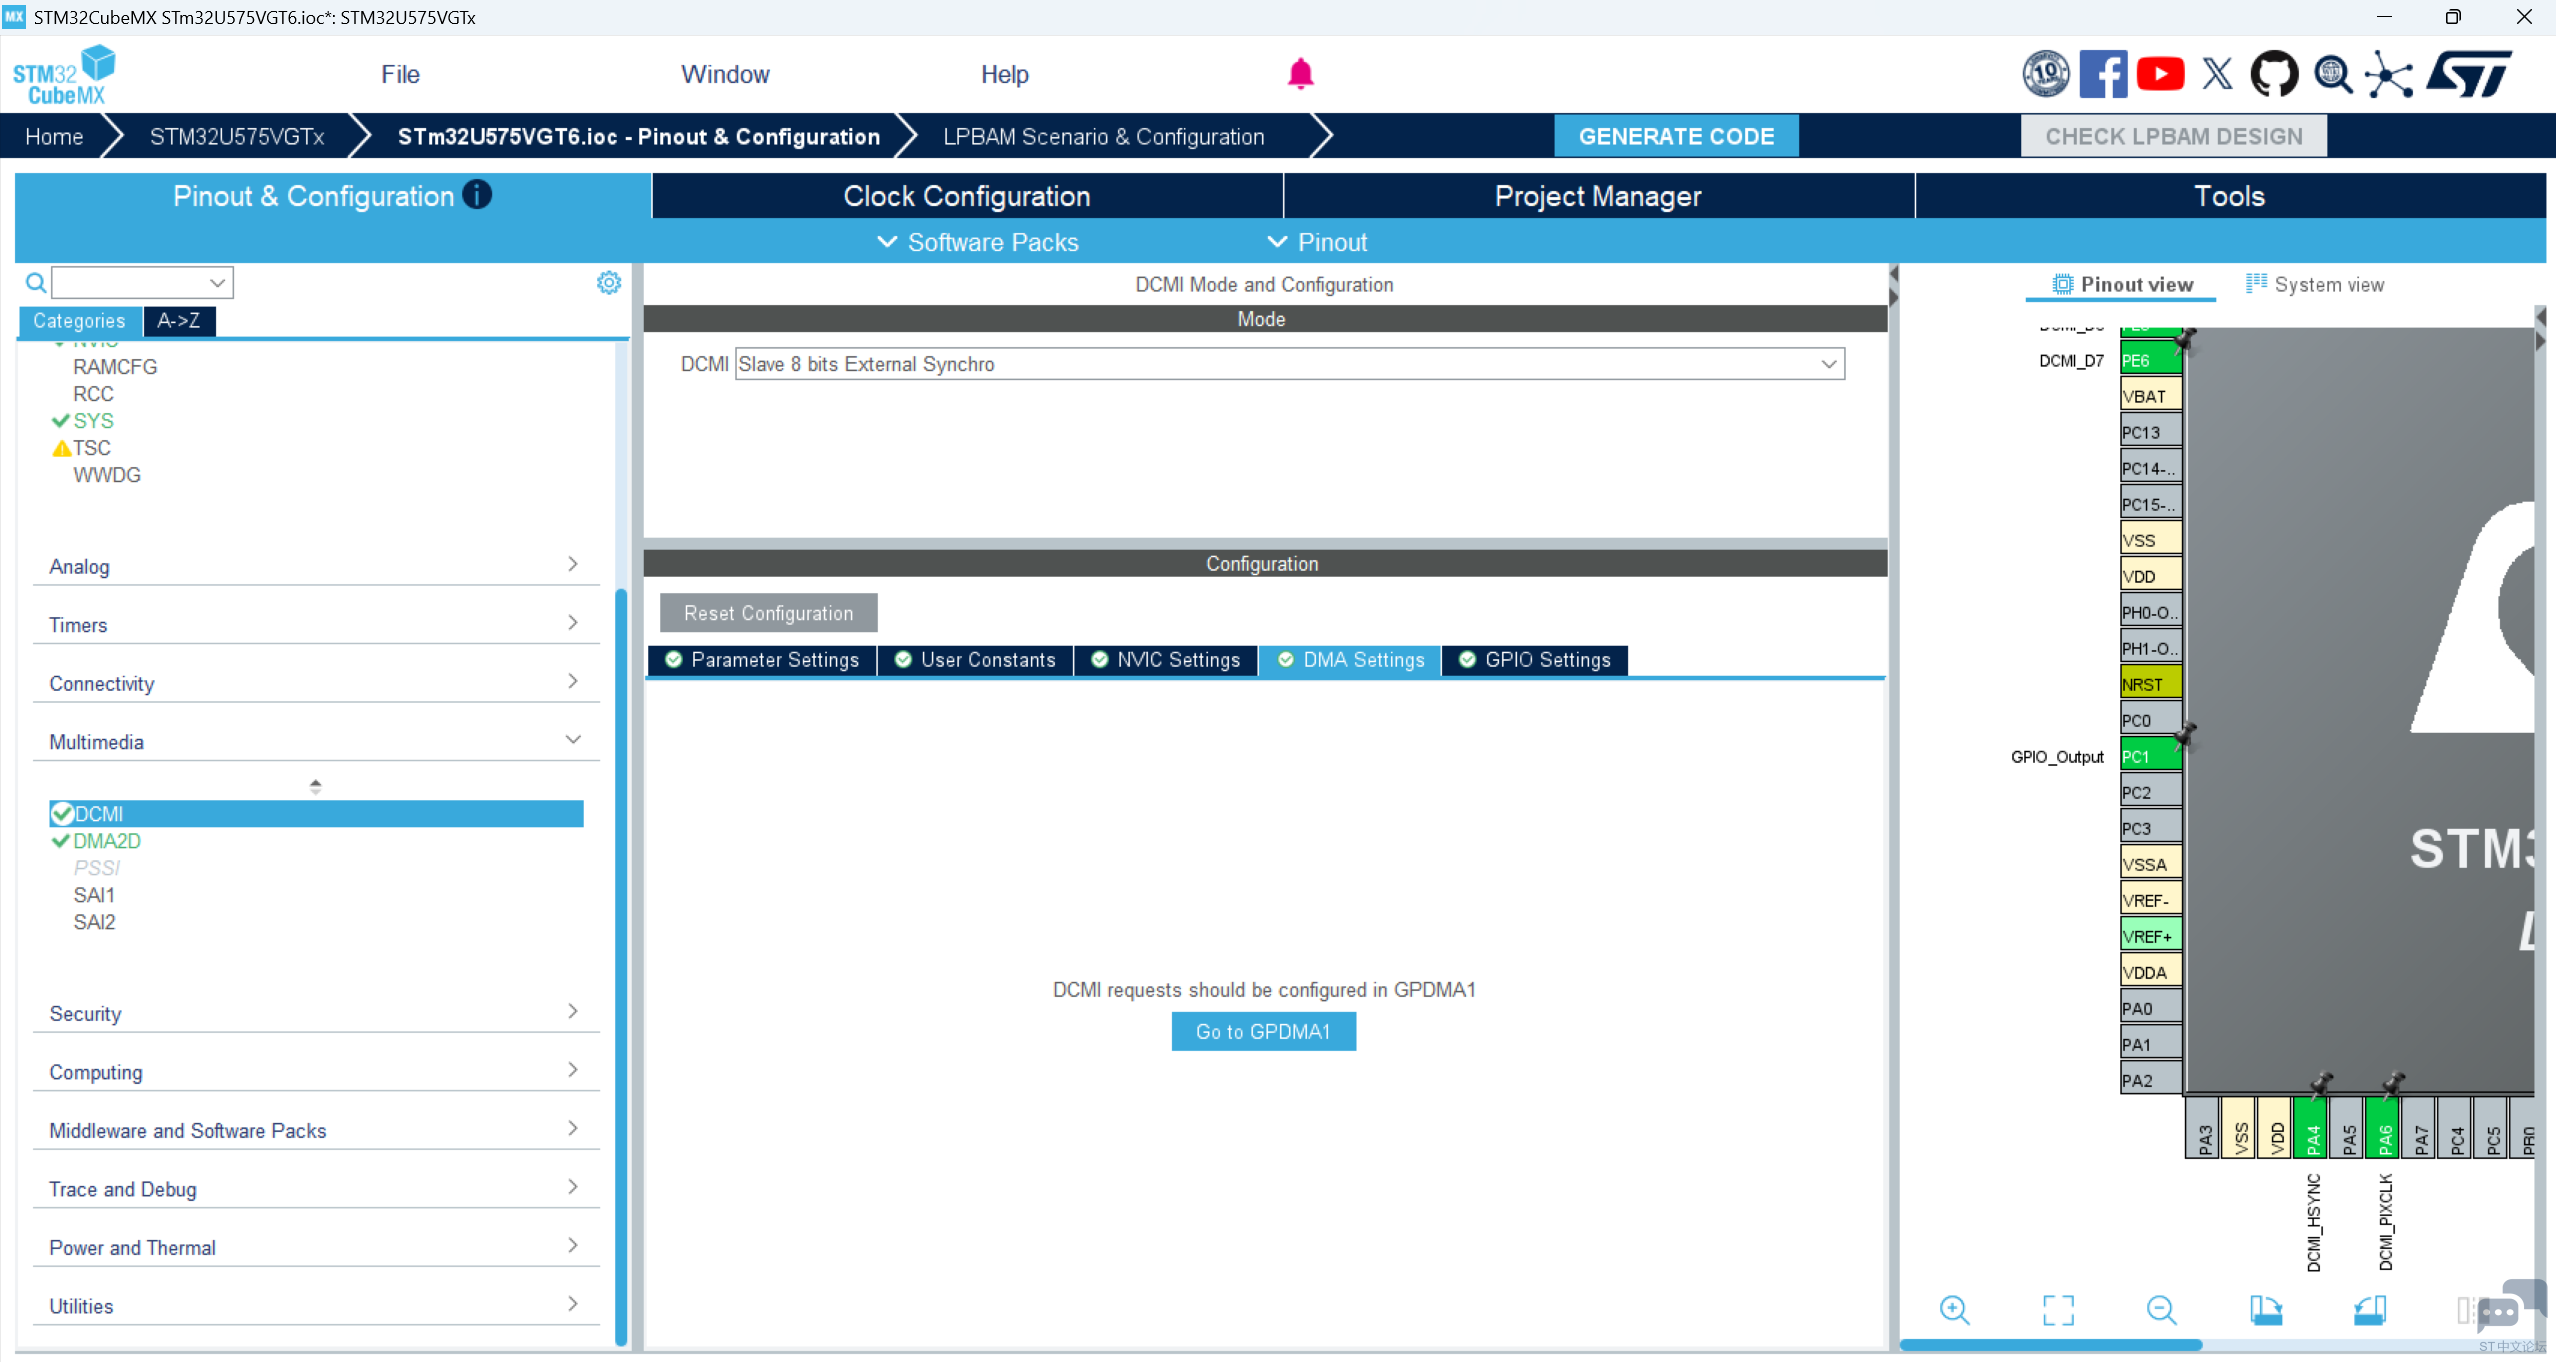
Task: Open the Parameter Settings tab
Action: [x=762, y=660]
